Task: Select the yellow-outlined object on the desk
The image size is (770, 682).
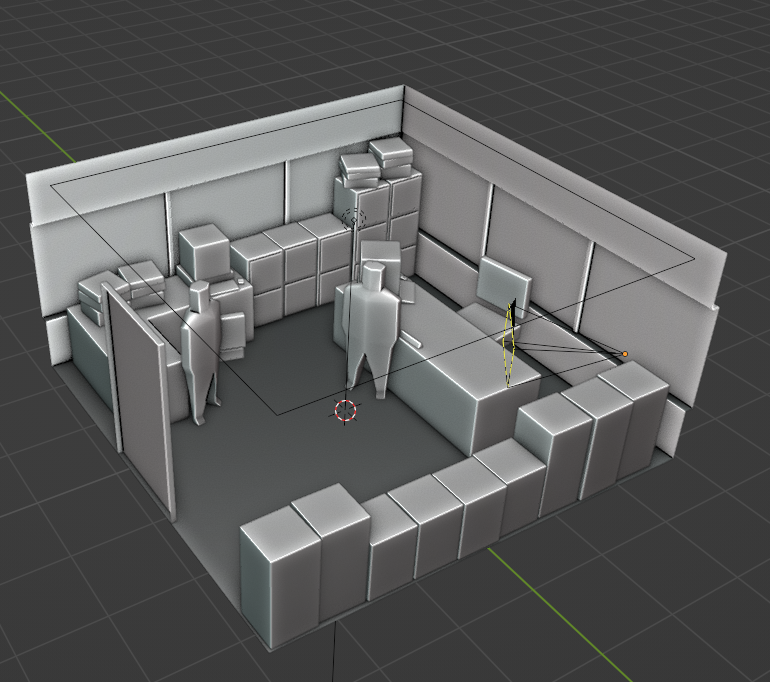Action: 509,345
